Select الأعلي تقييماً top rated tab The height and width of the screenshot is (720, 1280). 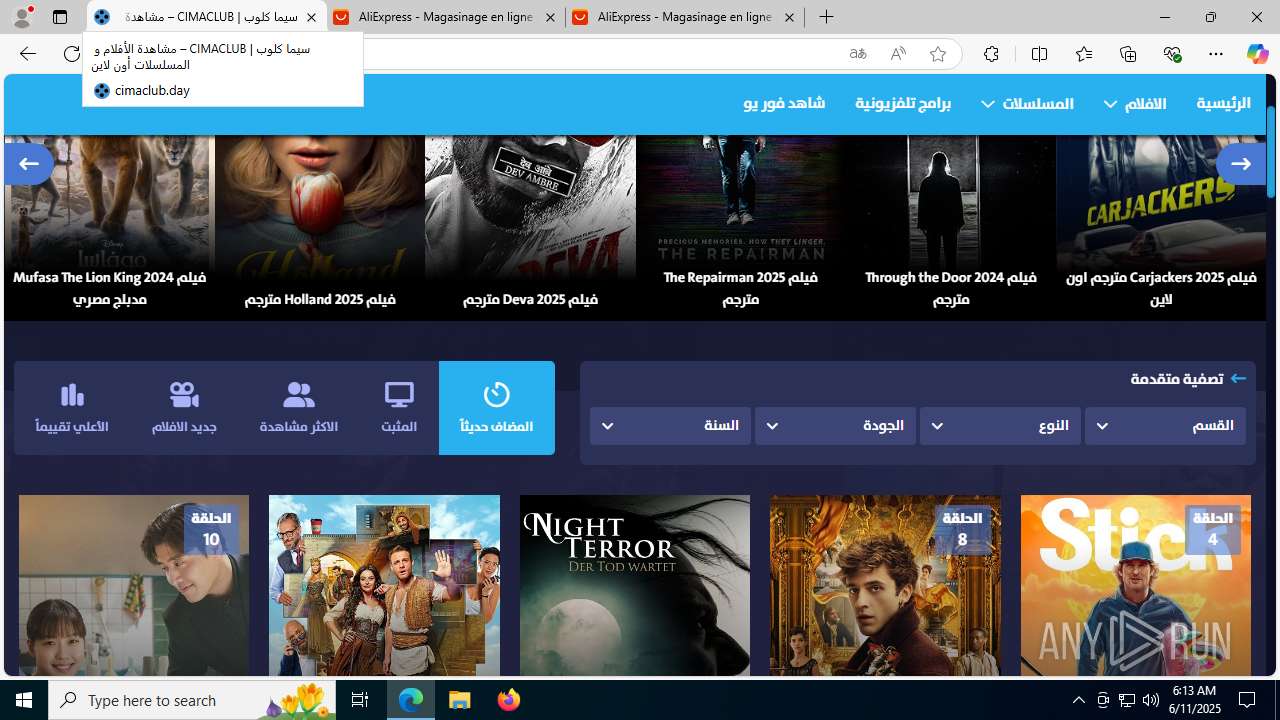tap(72, 408)
